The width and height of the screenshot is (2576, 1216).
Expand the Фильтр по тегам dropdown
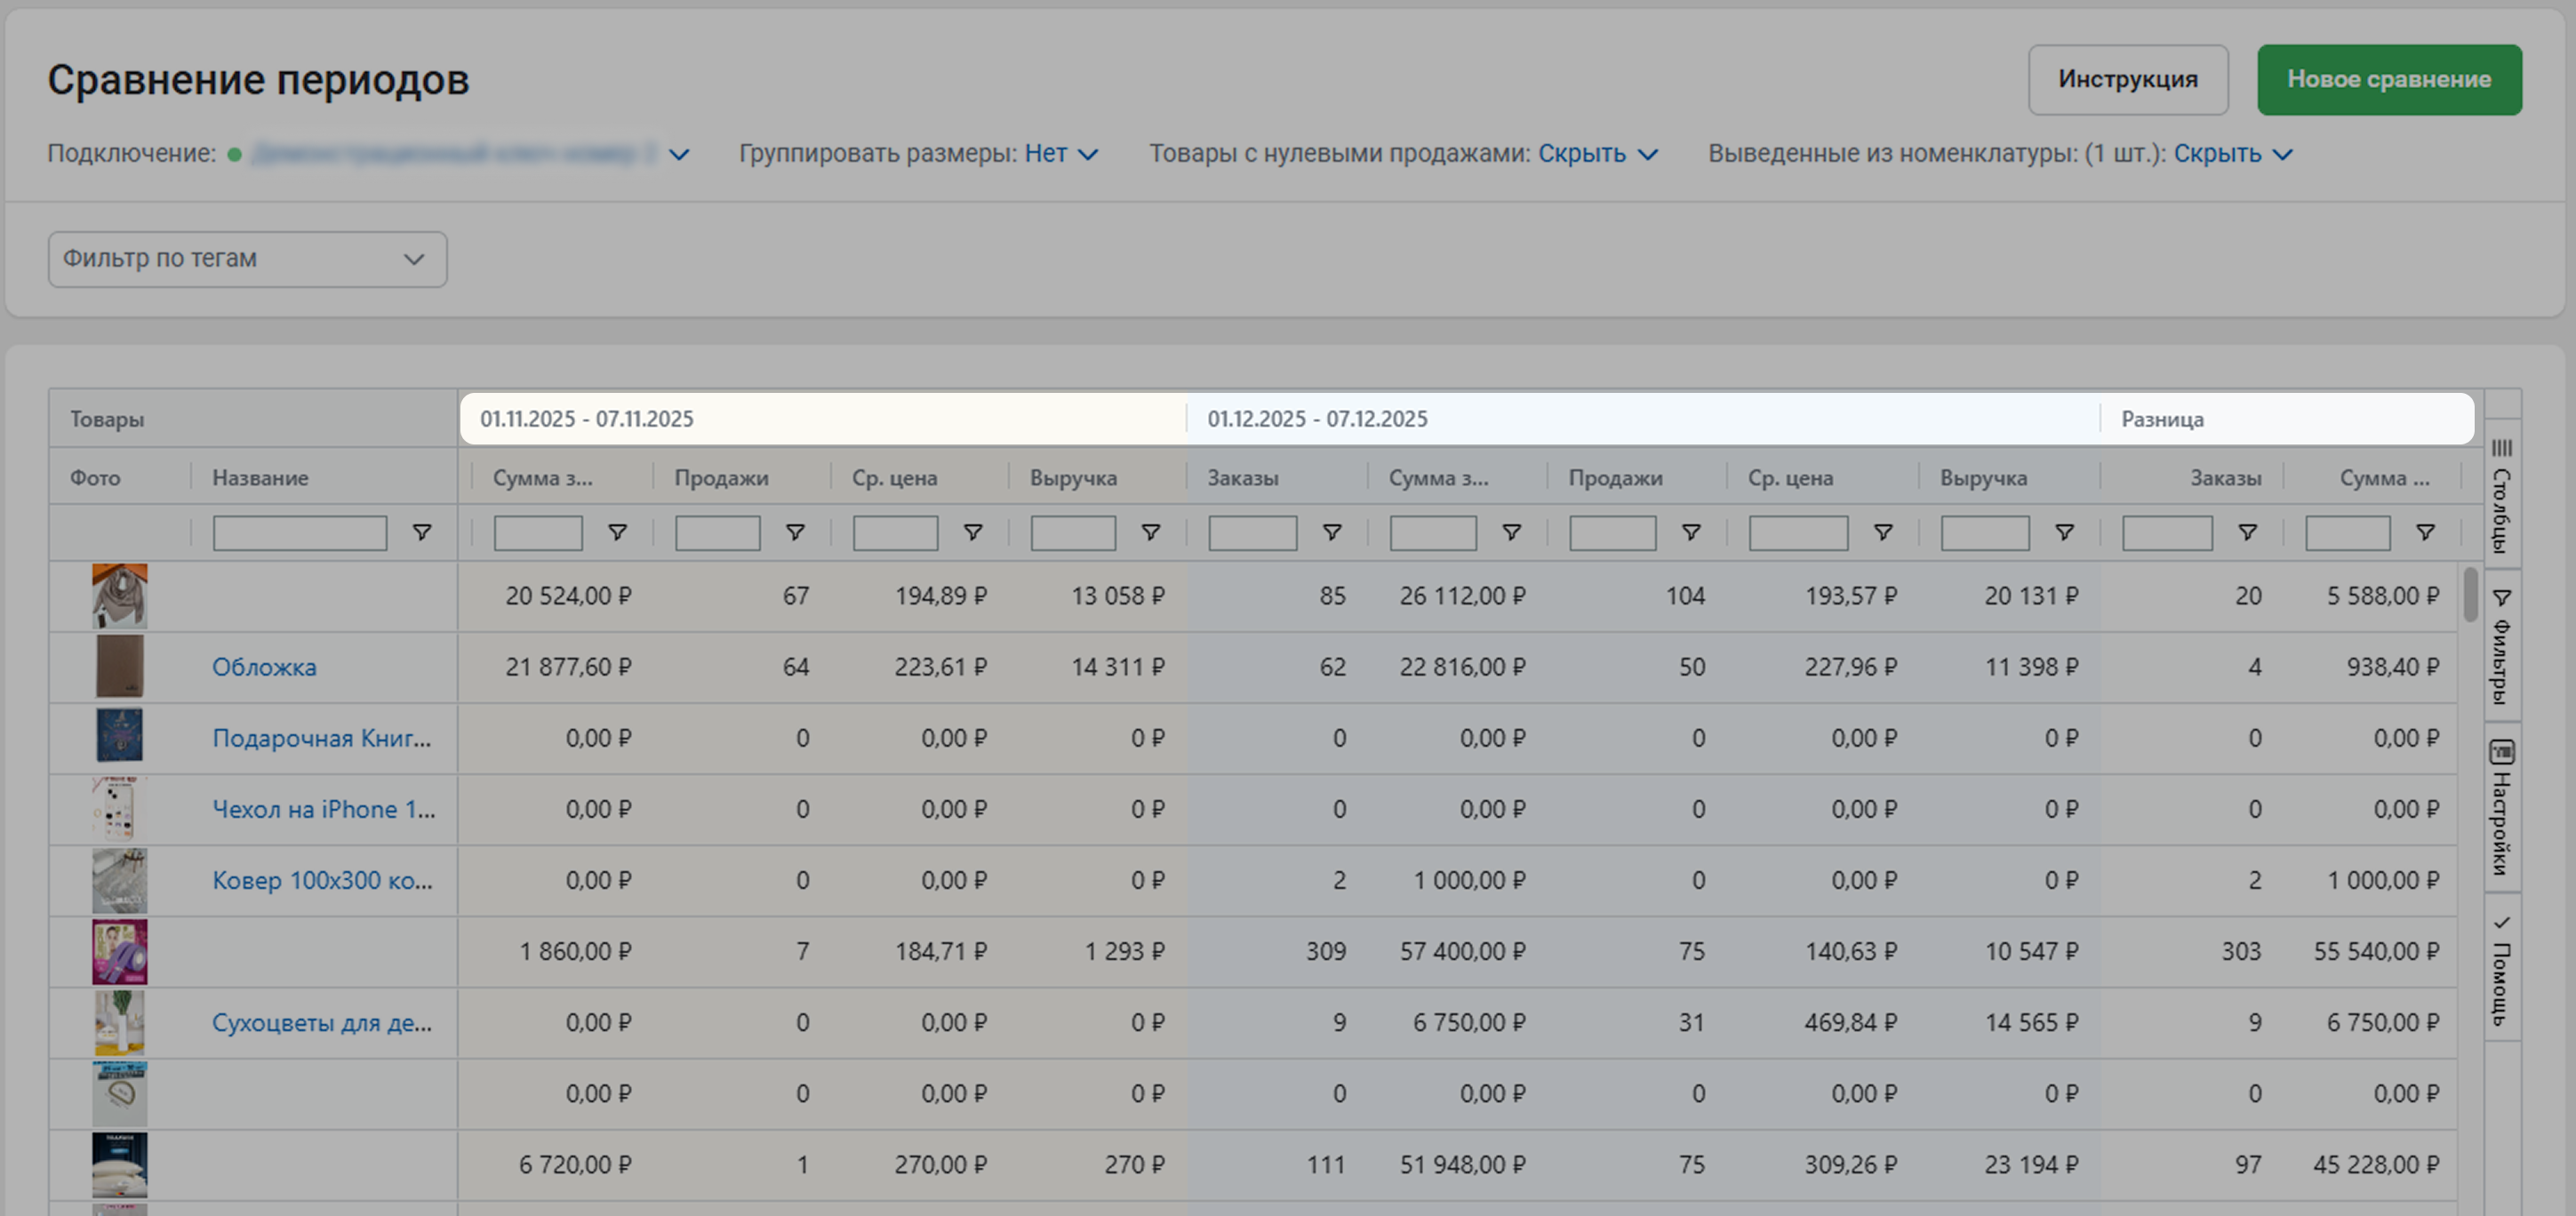[x=247, y=259]
